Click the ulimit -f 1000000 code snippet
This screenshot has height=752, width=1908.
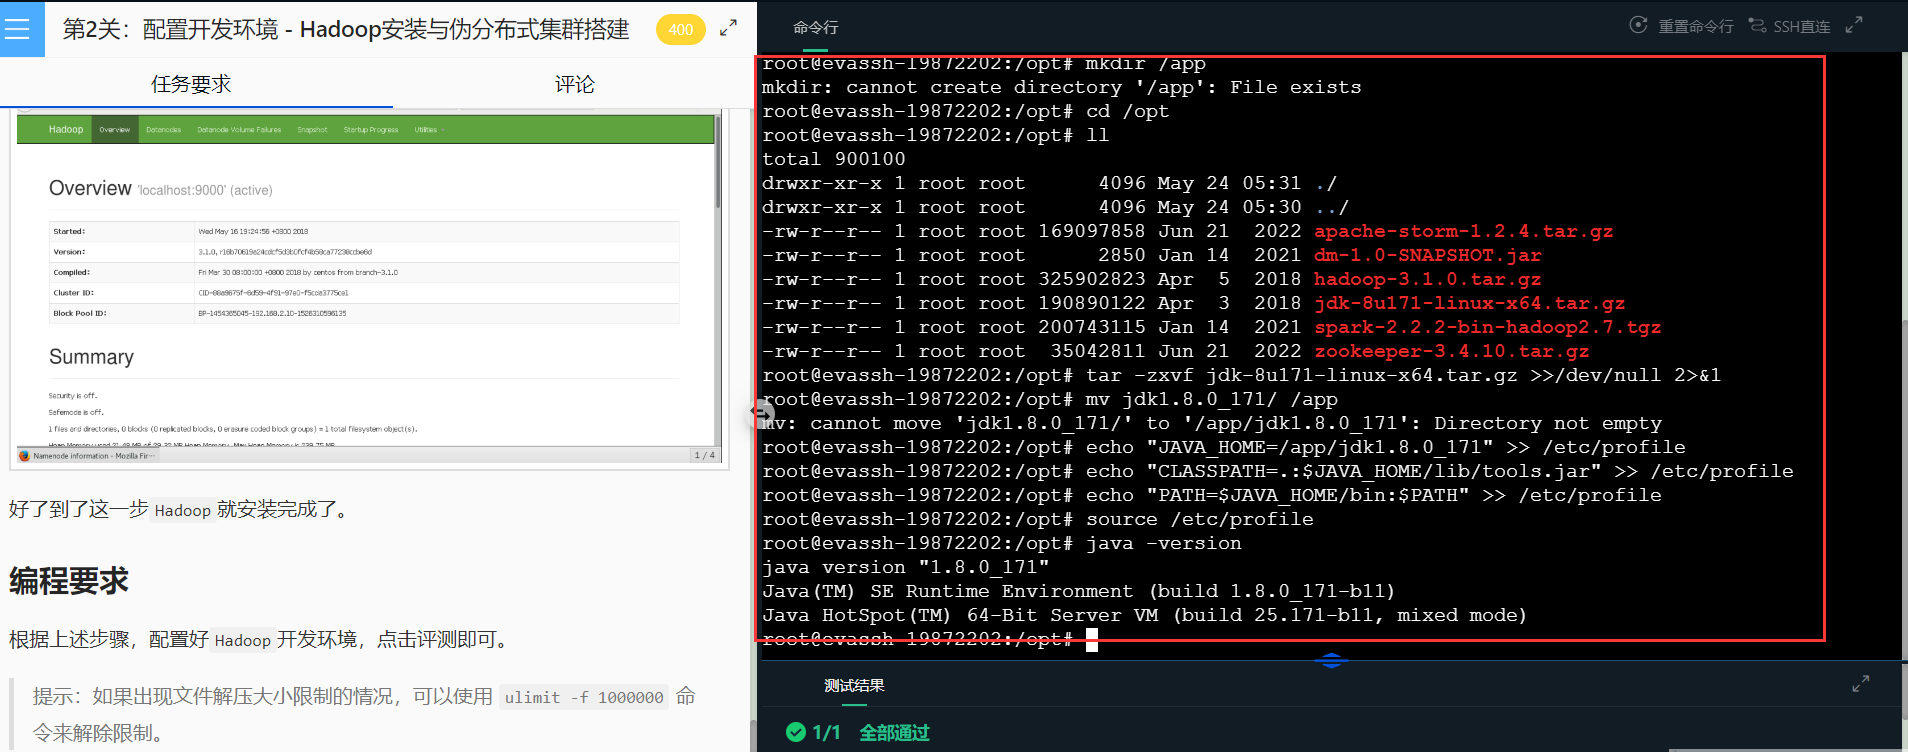[584, 697]
